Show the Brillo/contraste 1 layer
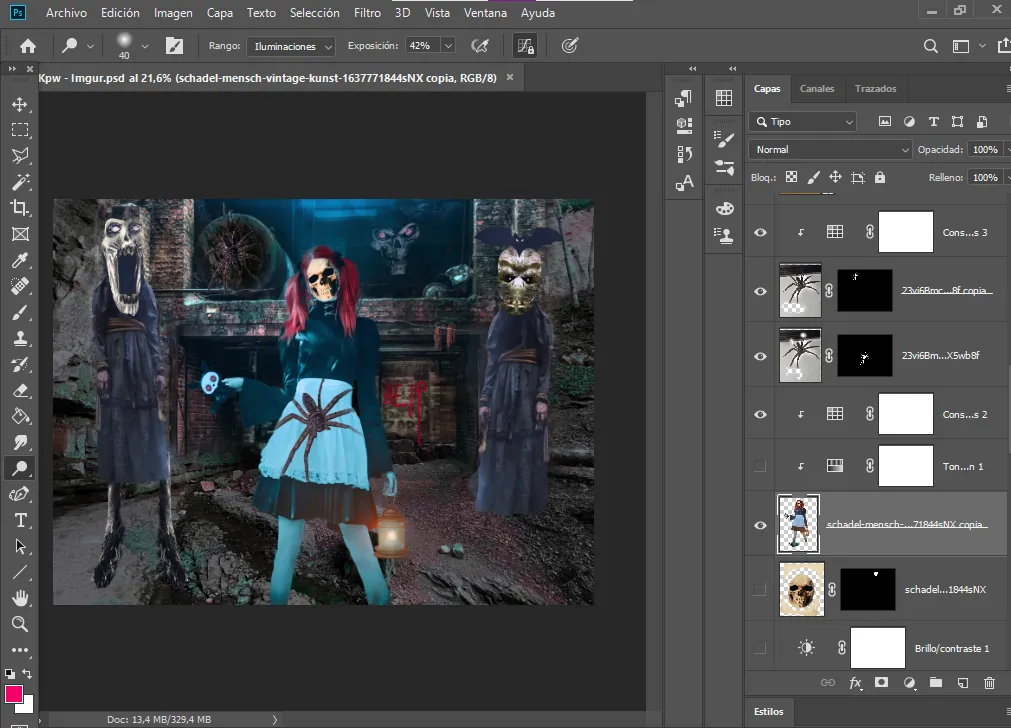 [x=760, y=648]
